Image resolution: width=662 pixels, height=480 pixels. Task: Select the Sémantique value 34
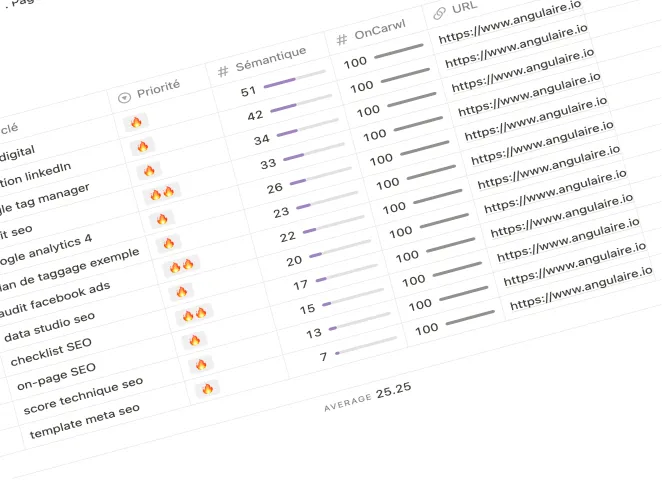(262, 139)
